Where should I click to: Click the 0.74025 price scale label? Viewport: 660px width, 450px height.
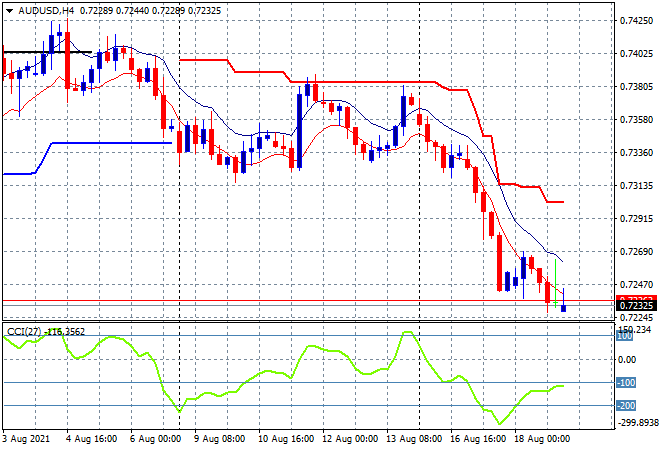click(x=636, y=53)
